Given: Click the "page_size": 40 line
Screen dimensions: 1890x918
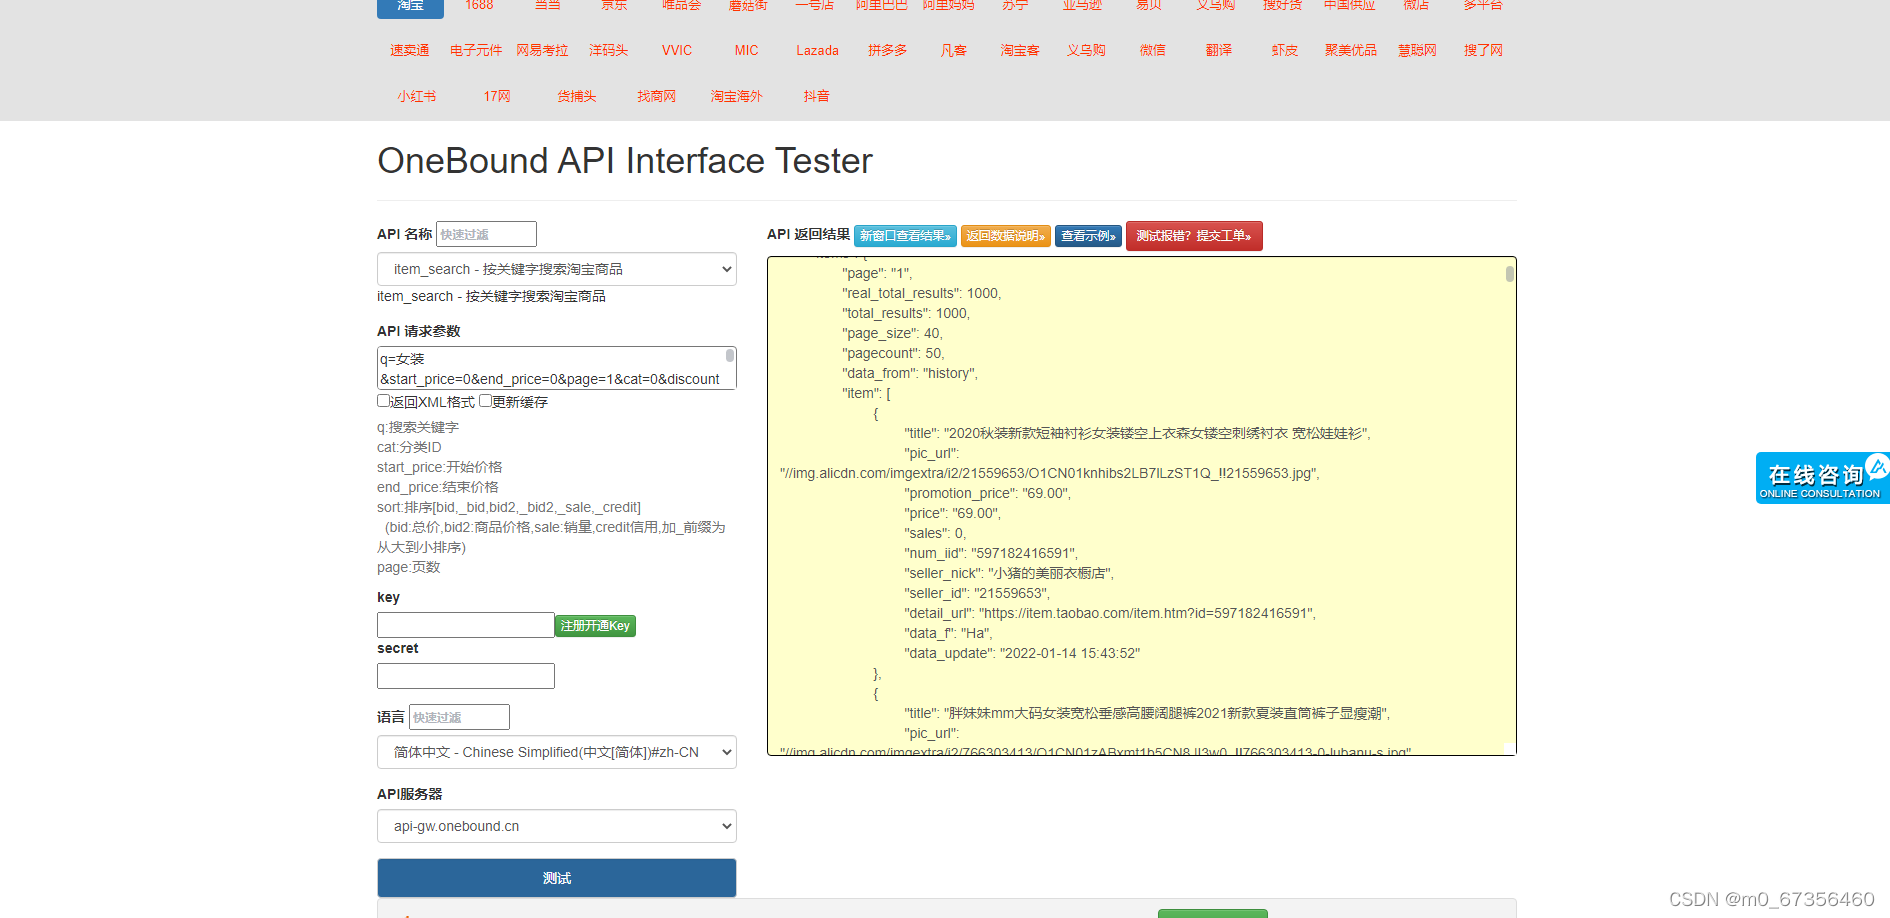Looking at the screenshot, I should click(x=892, y=333).
